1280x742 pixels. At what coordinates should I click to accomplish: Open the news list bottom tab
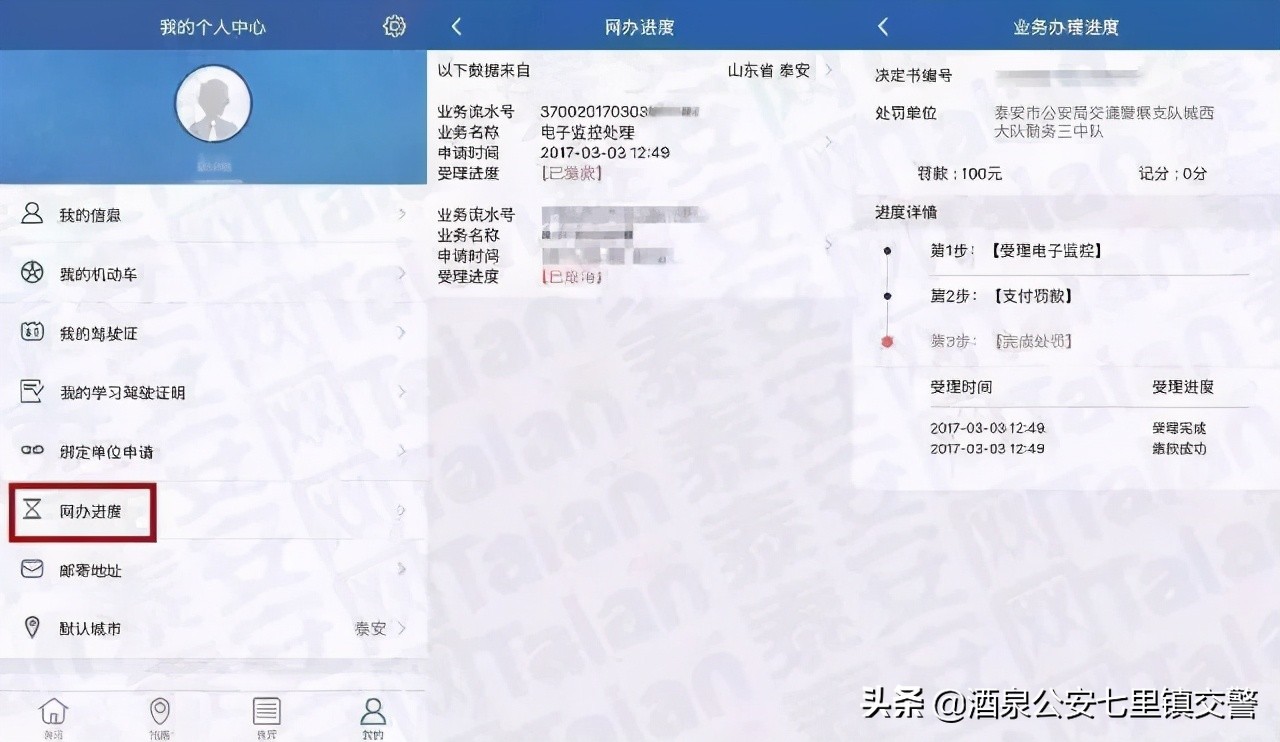(266, 716)
